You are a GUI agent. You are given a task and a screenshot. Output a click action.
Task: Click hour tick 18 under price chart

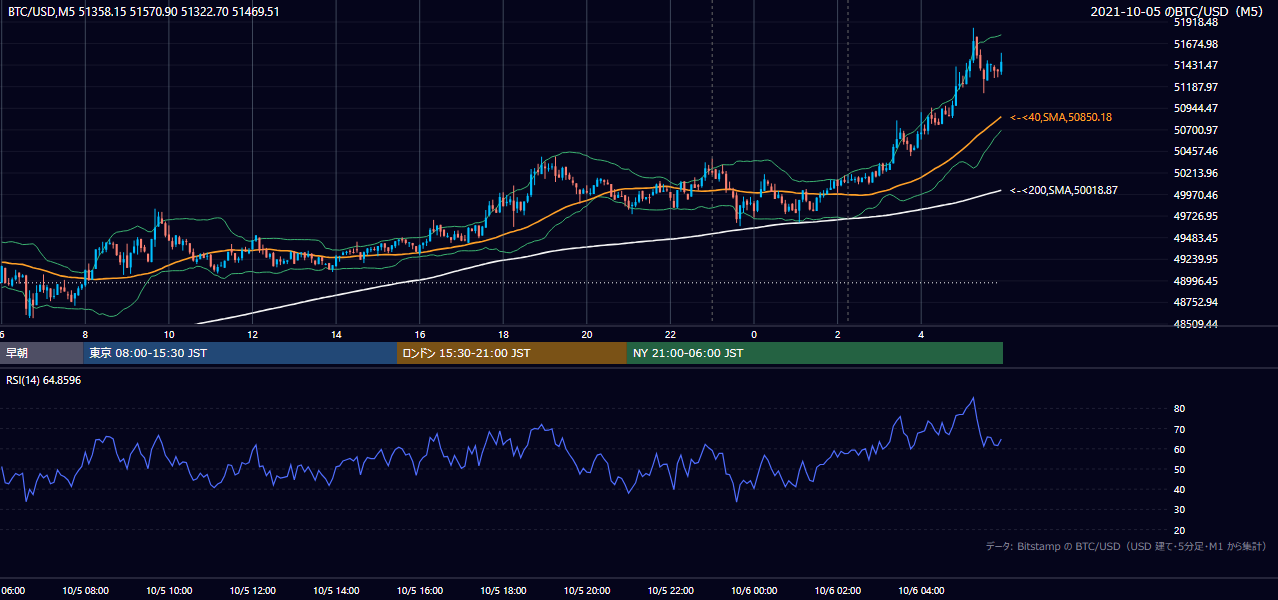point(503,334)
